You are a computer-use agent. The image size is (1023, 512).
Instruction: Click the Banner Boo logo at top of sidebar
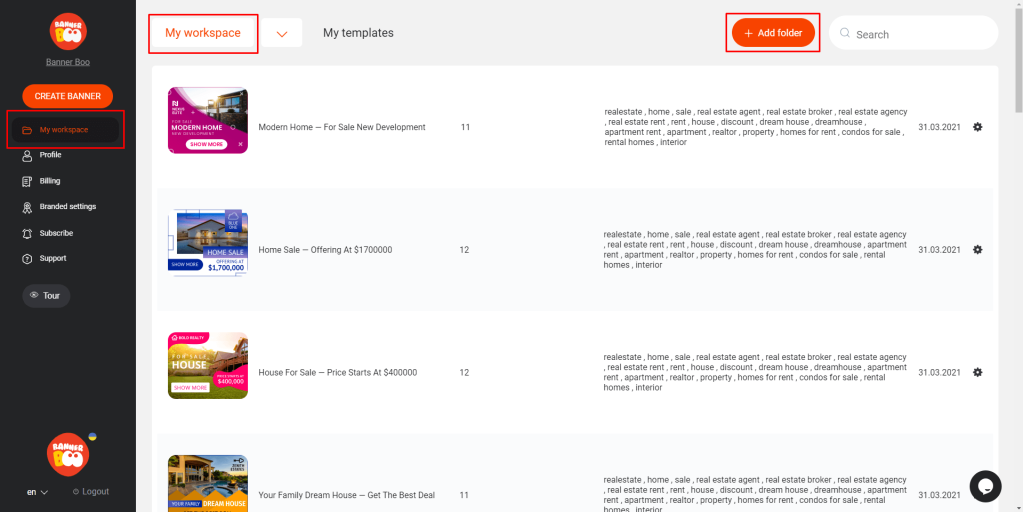pyautogui.click(x=68, y=31)
